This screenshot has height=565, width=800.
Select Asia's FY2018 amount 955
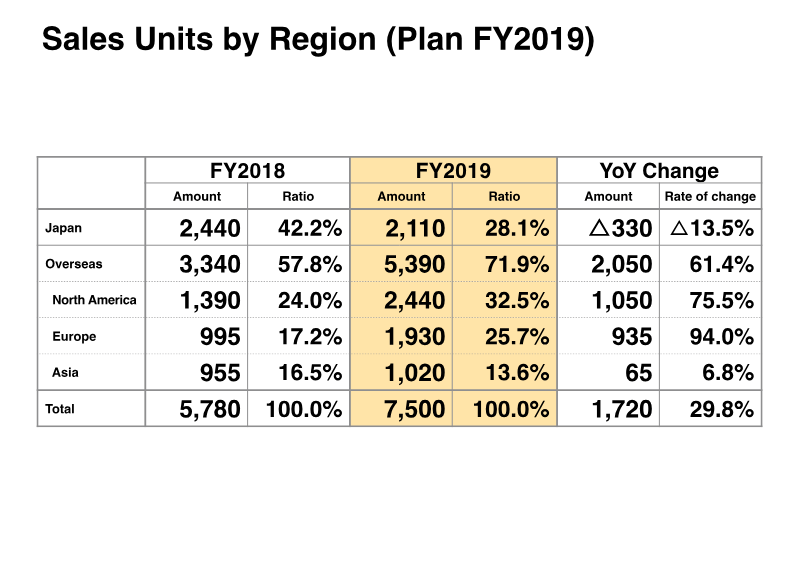point(220,373)
